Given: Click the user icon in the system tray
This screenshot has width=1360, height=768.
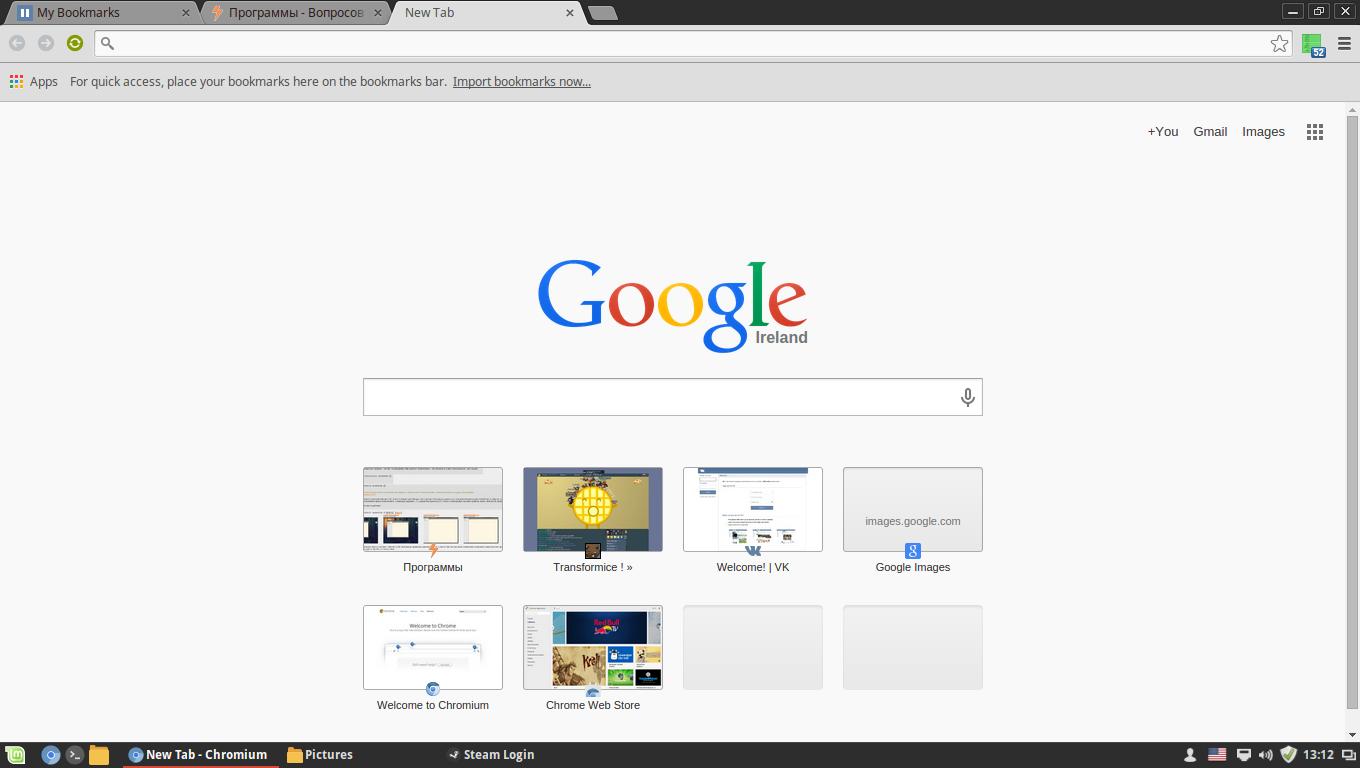Looking at the screenshot, I should tap(1190, 755).
